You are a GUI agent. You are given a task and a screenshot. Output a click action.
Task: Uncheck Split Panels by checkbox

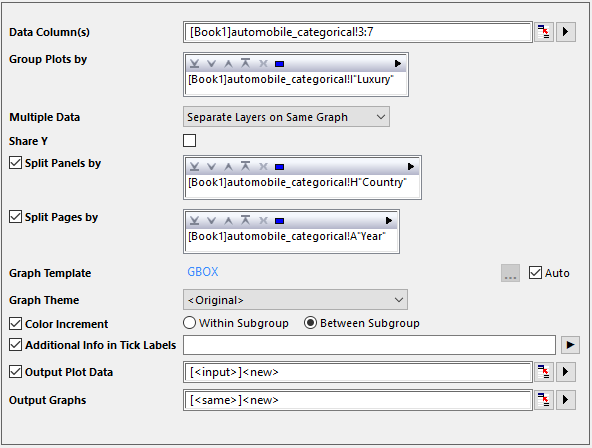(15, 163)
